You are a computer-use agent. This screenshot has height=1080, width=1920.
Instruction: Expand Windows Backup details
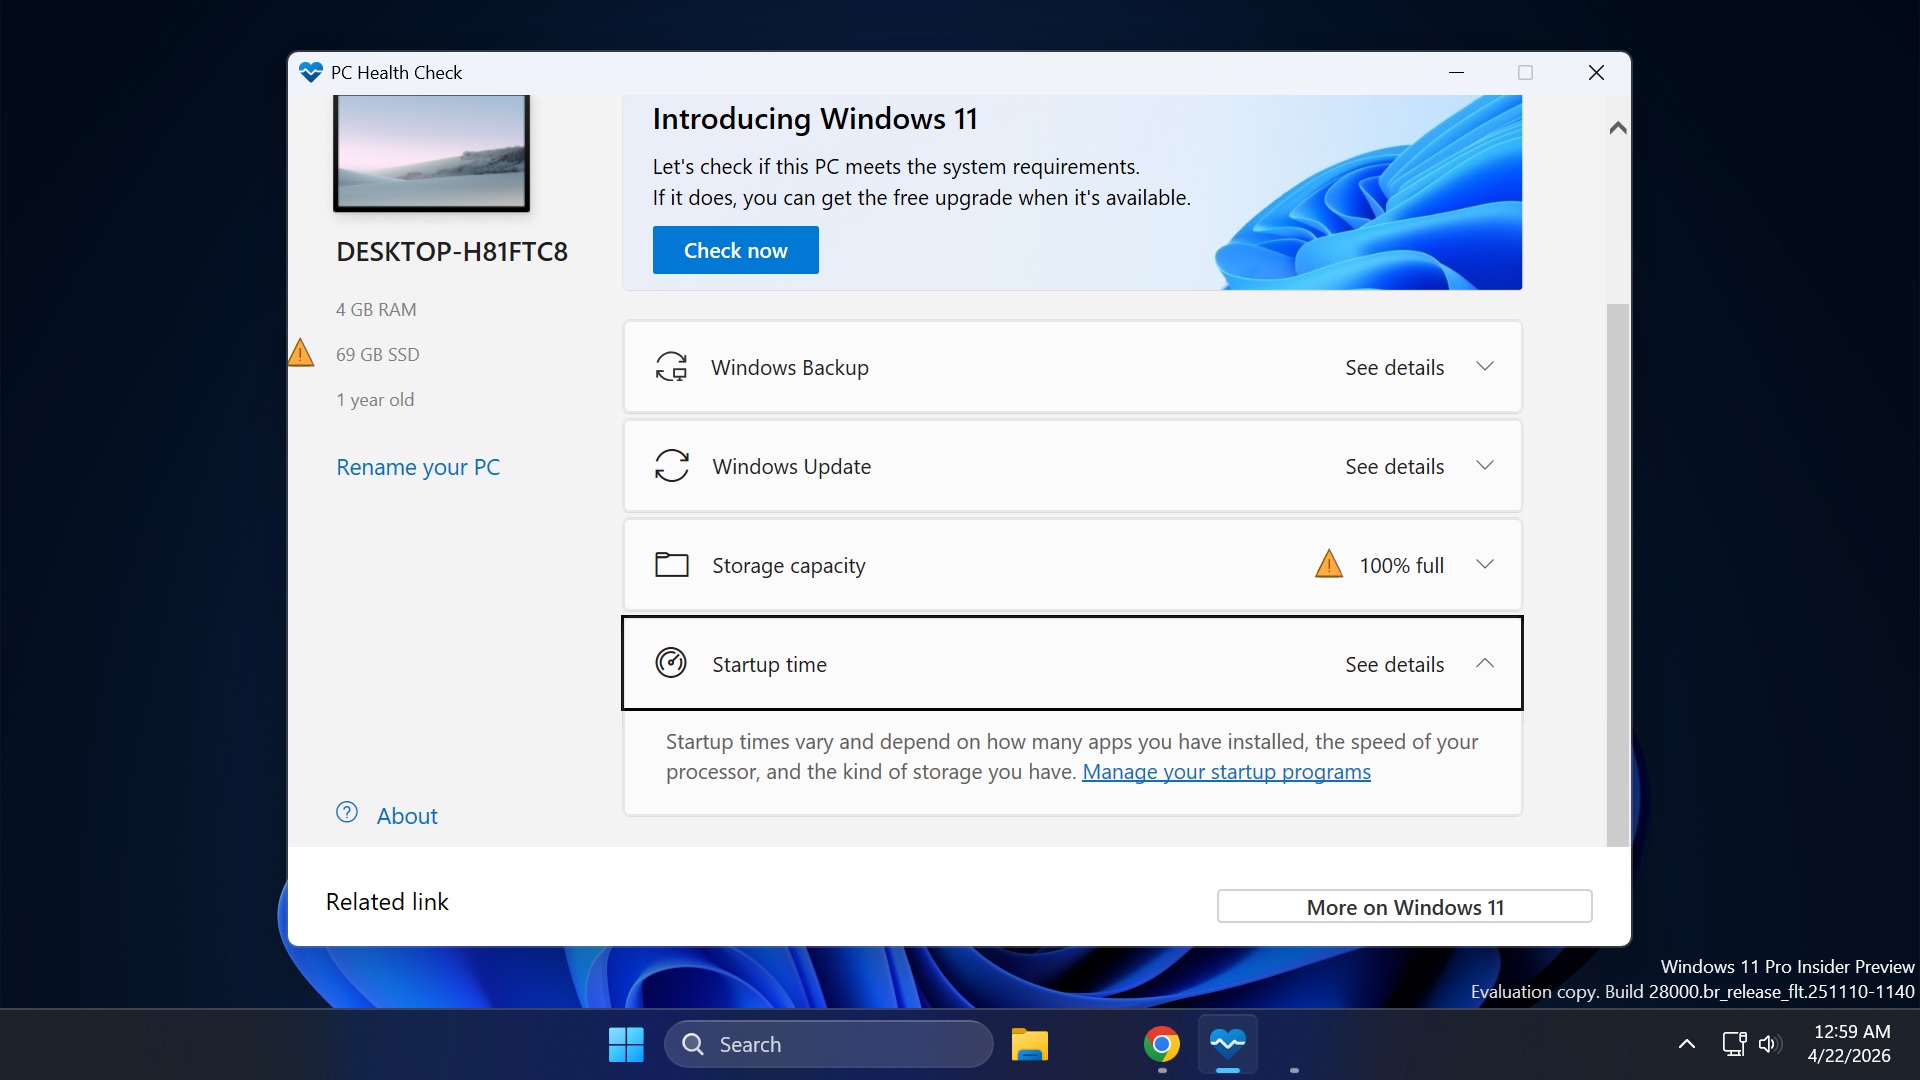pos(1485,366)
